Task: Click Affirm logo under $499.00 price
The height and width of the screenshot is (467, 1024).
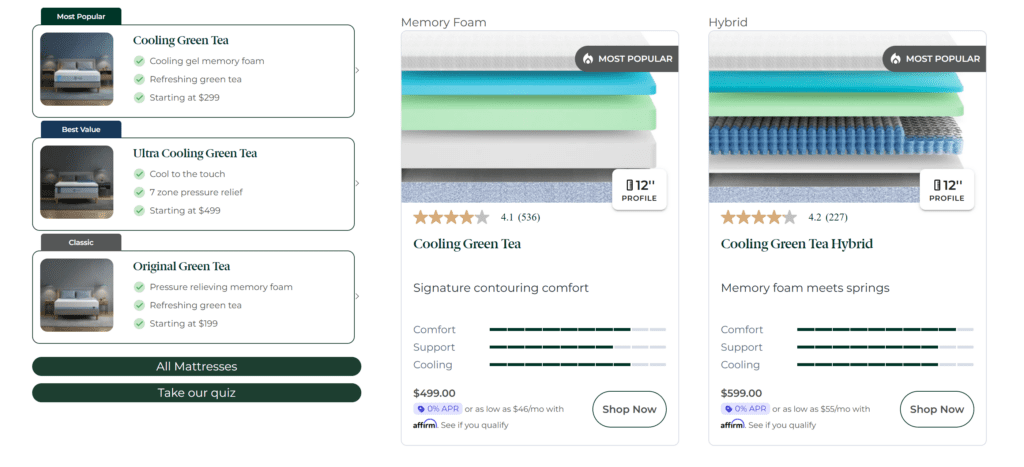Action: click(x=425, y=425)
